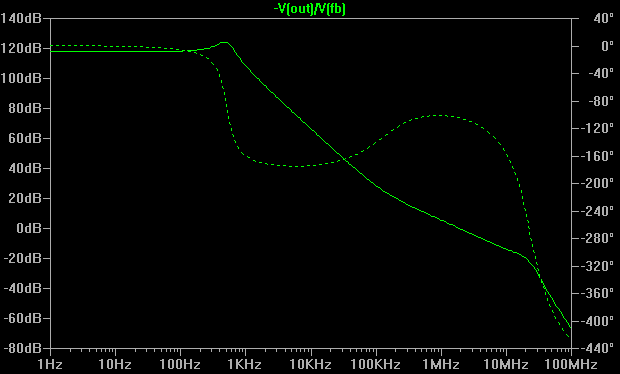Click the 40° phase axis label
The image size is (620, 374).
click(x=603, y=18)
